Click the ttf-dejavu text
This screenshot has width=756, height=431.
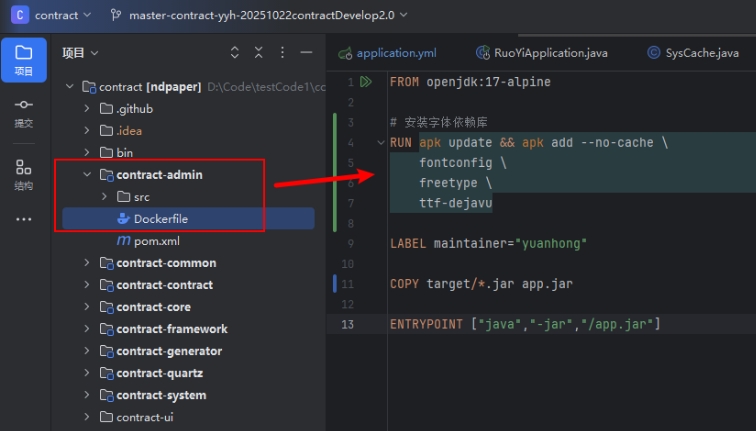pos(456,203)
